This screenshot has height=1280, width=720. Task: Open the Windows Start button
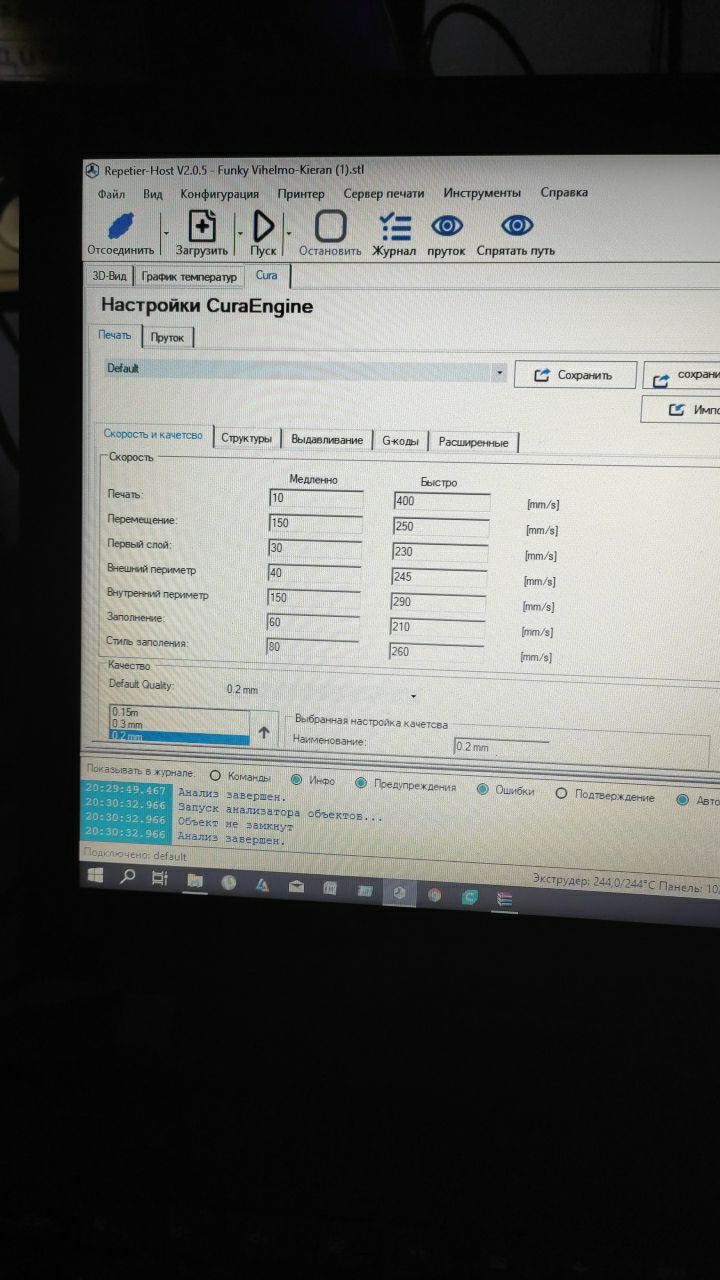click(97, 877)
